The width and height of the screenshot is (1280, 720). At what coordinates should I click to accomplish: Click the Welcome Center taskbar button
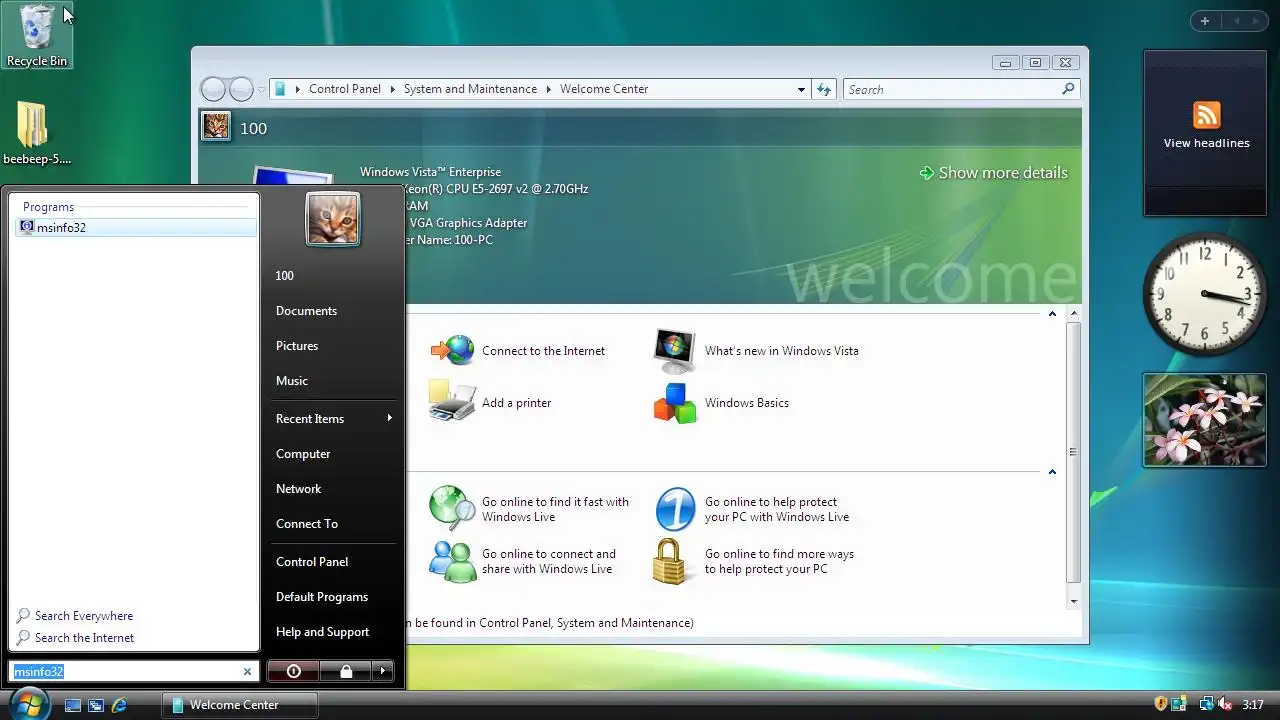point(240,705)
